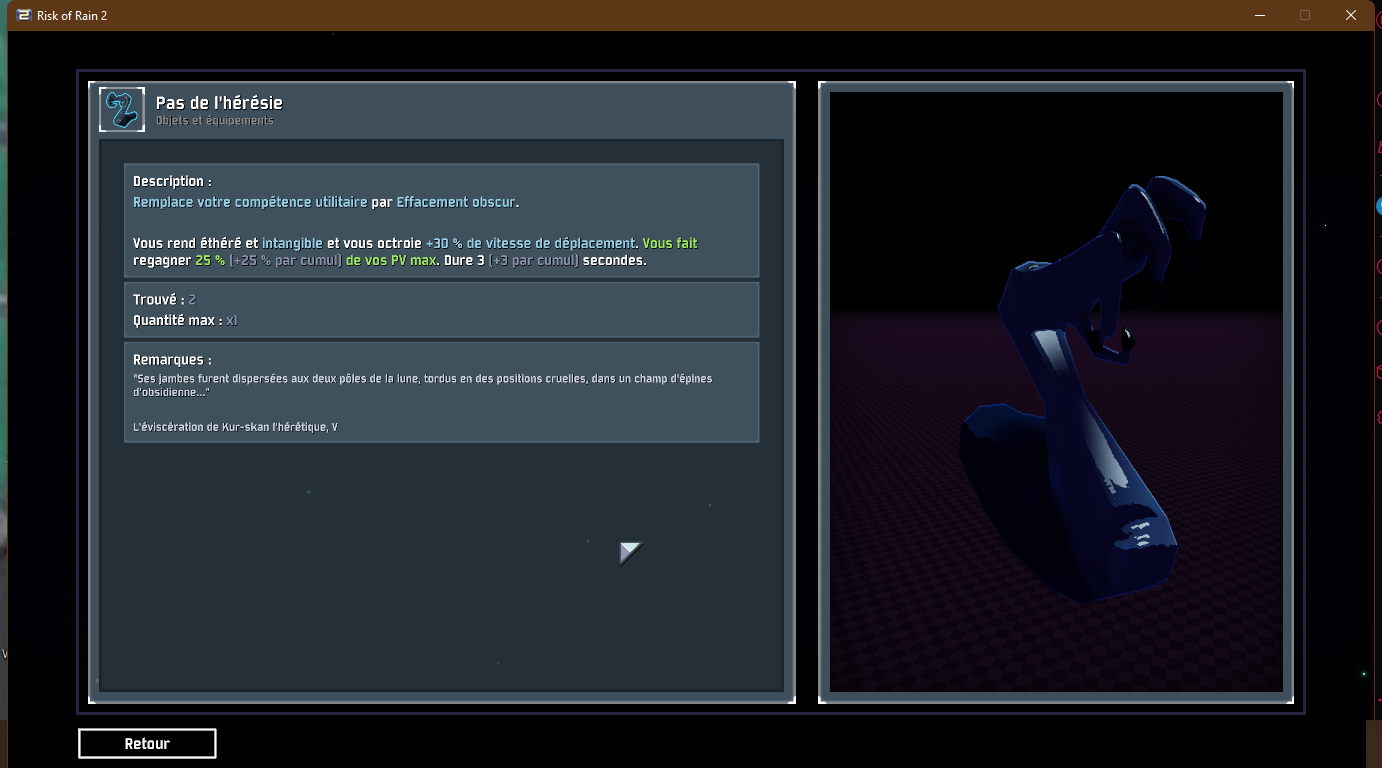Click the Risk of Rain 2 title bar icon
This screenshot has width=1382, height=768.
(x=23, y=15)
